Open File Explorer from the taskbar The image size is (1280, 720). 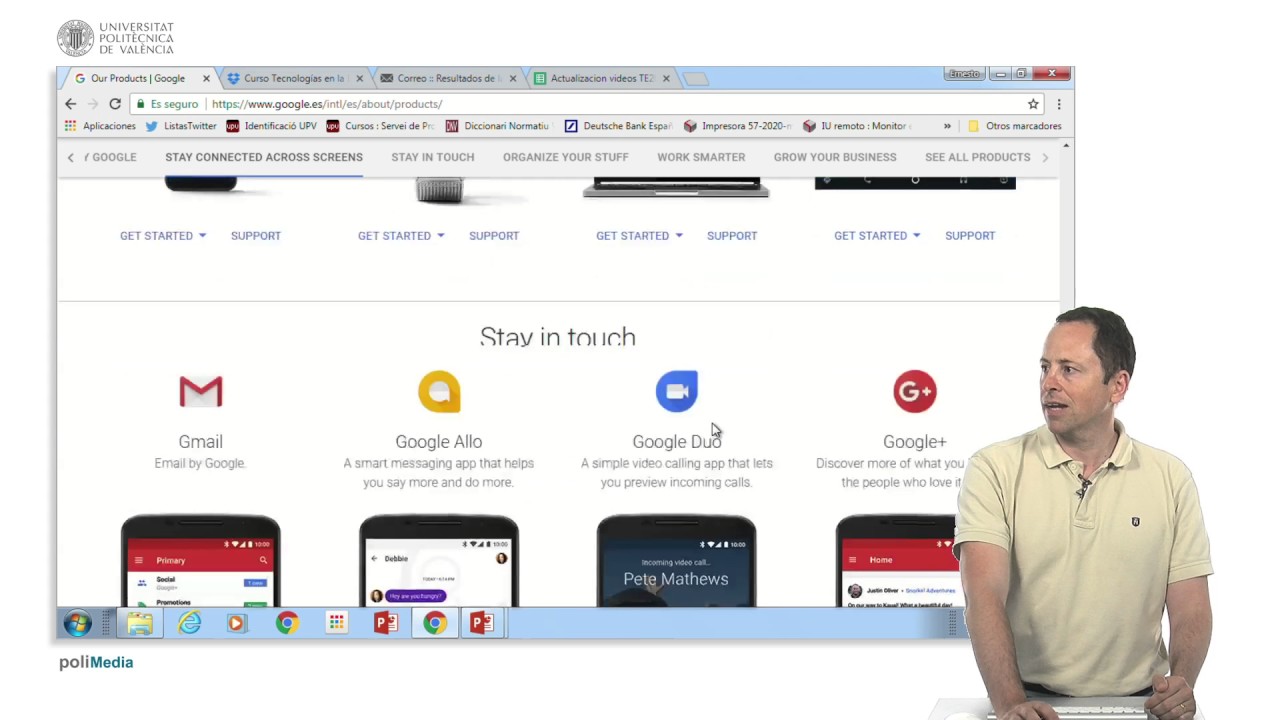140,624
